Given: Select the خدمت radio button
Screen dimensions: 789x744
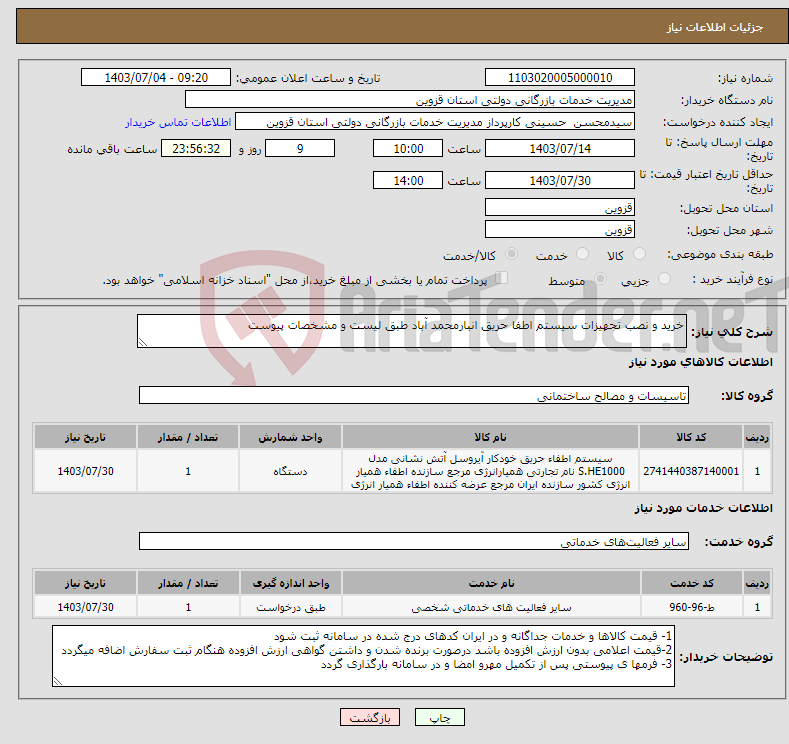Looking at the screenshot, I should coord(582,254).
